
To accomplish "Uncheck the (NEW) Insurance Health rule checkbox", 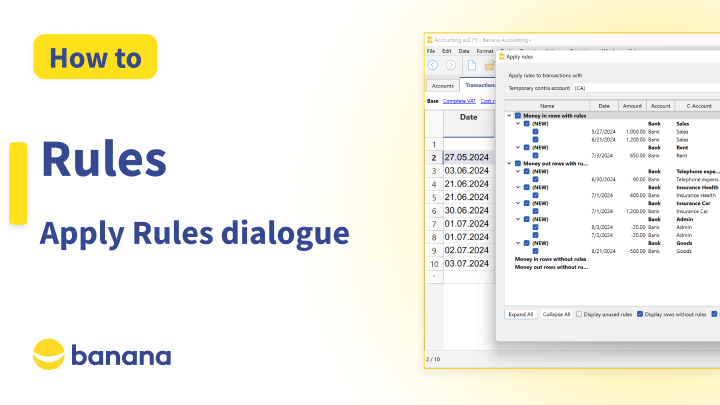I will 527,187.
